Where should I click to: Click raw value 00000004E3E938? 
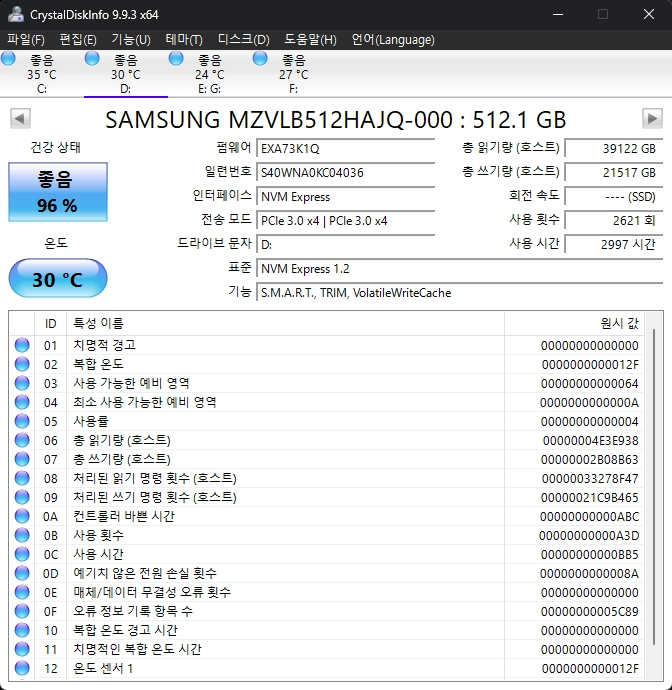(590, 440)
